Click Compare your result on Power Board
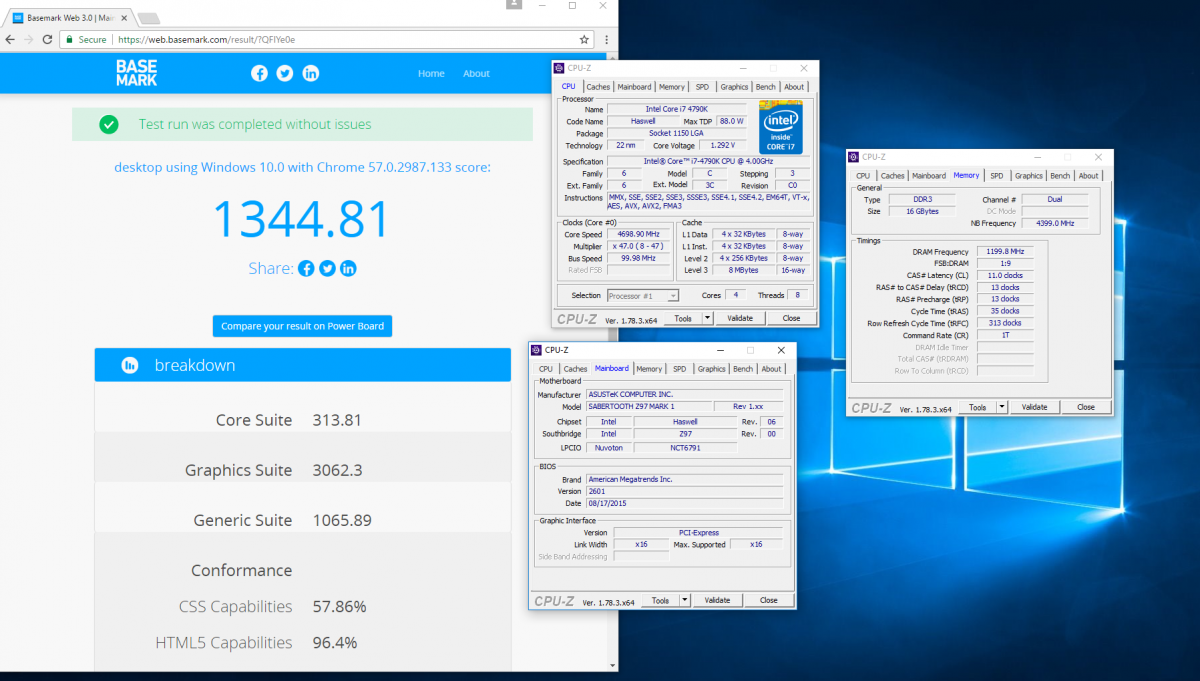Viewport: 1200px width, 681px height. coord(302,326)
